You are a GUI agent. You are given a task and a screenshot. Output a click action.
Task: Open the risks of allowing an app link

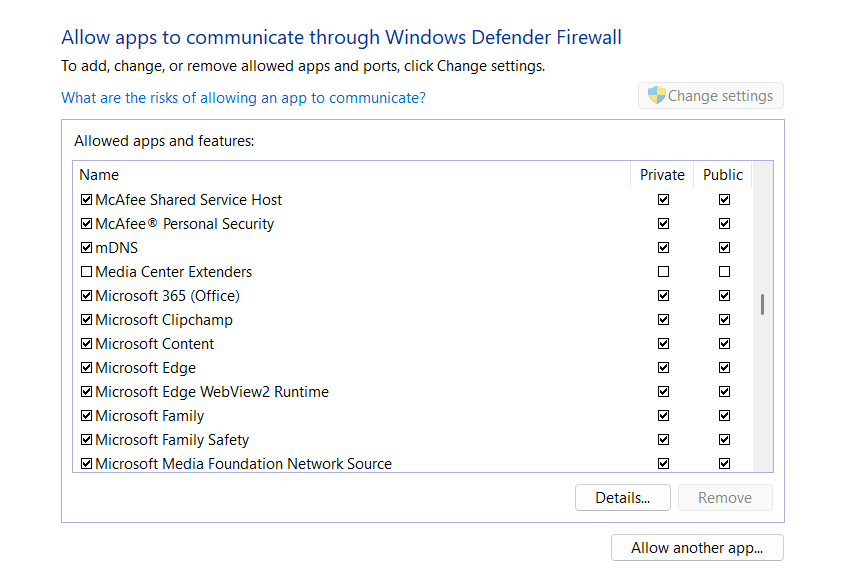243,98
